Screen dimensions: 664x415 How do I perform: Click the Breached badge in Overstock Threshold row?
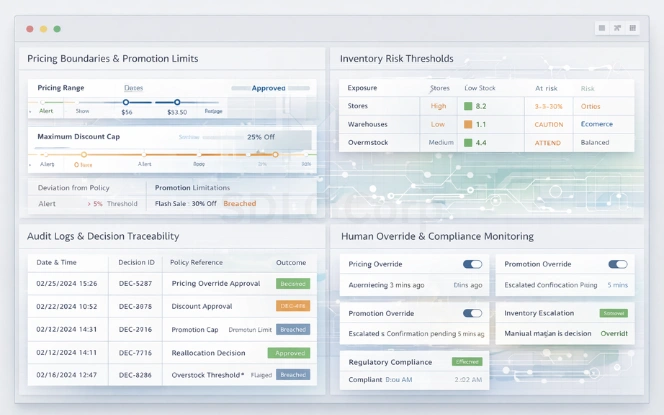pyautogui.click(x=293, y=375)
